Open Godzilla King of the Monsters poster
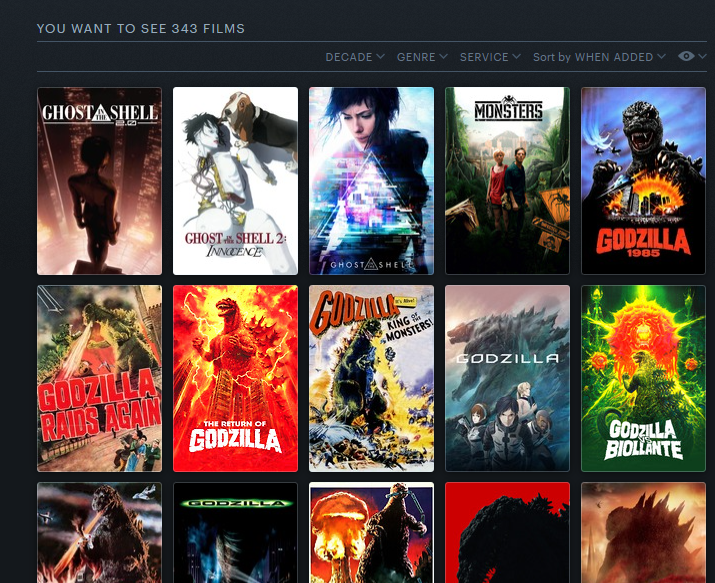 (x=371, y=378)
